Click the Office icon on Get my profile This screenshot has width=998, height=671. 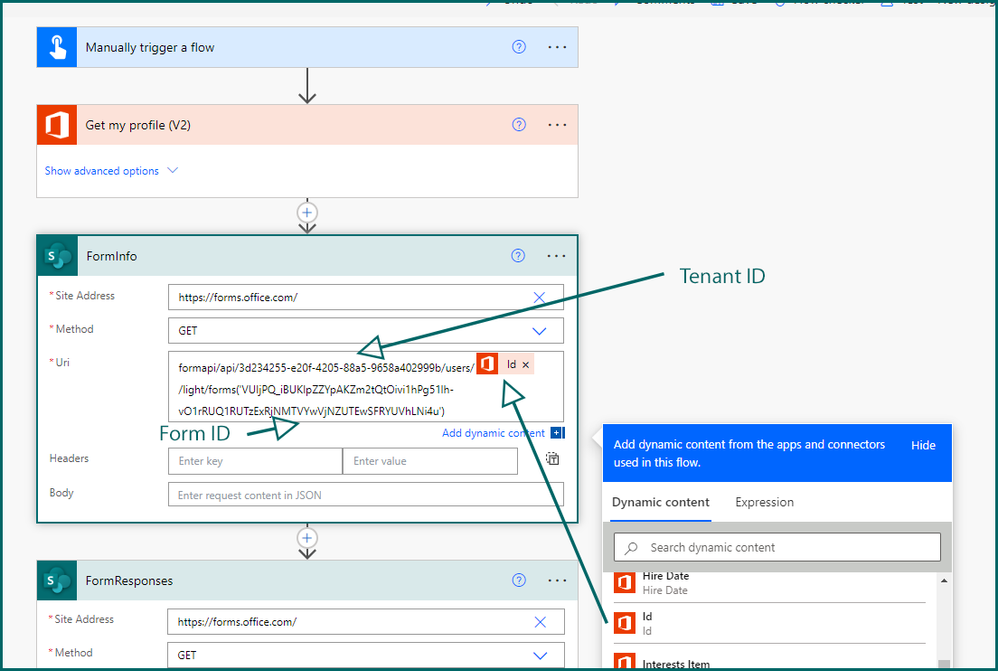click(57, 125)
